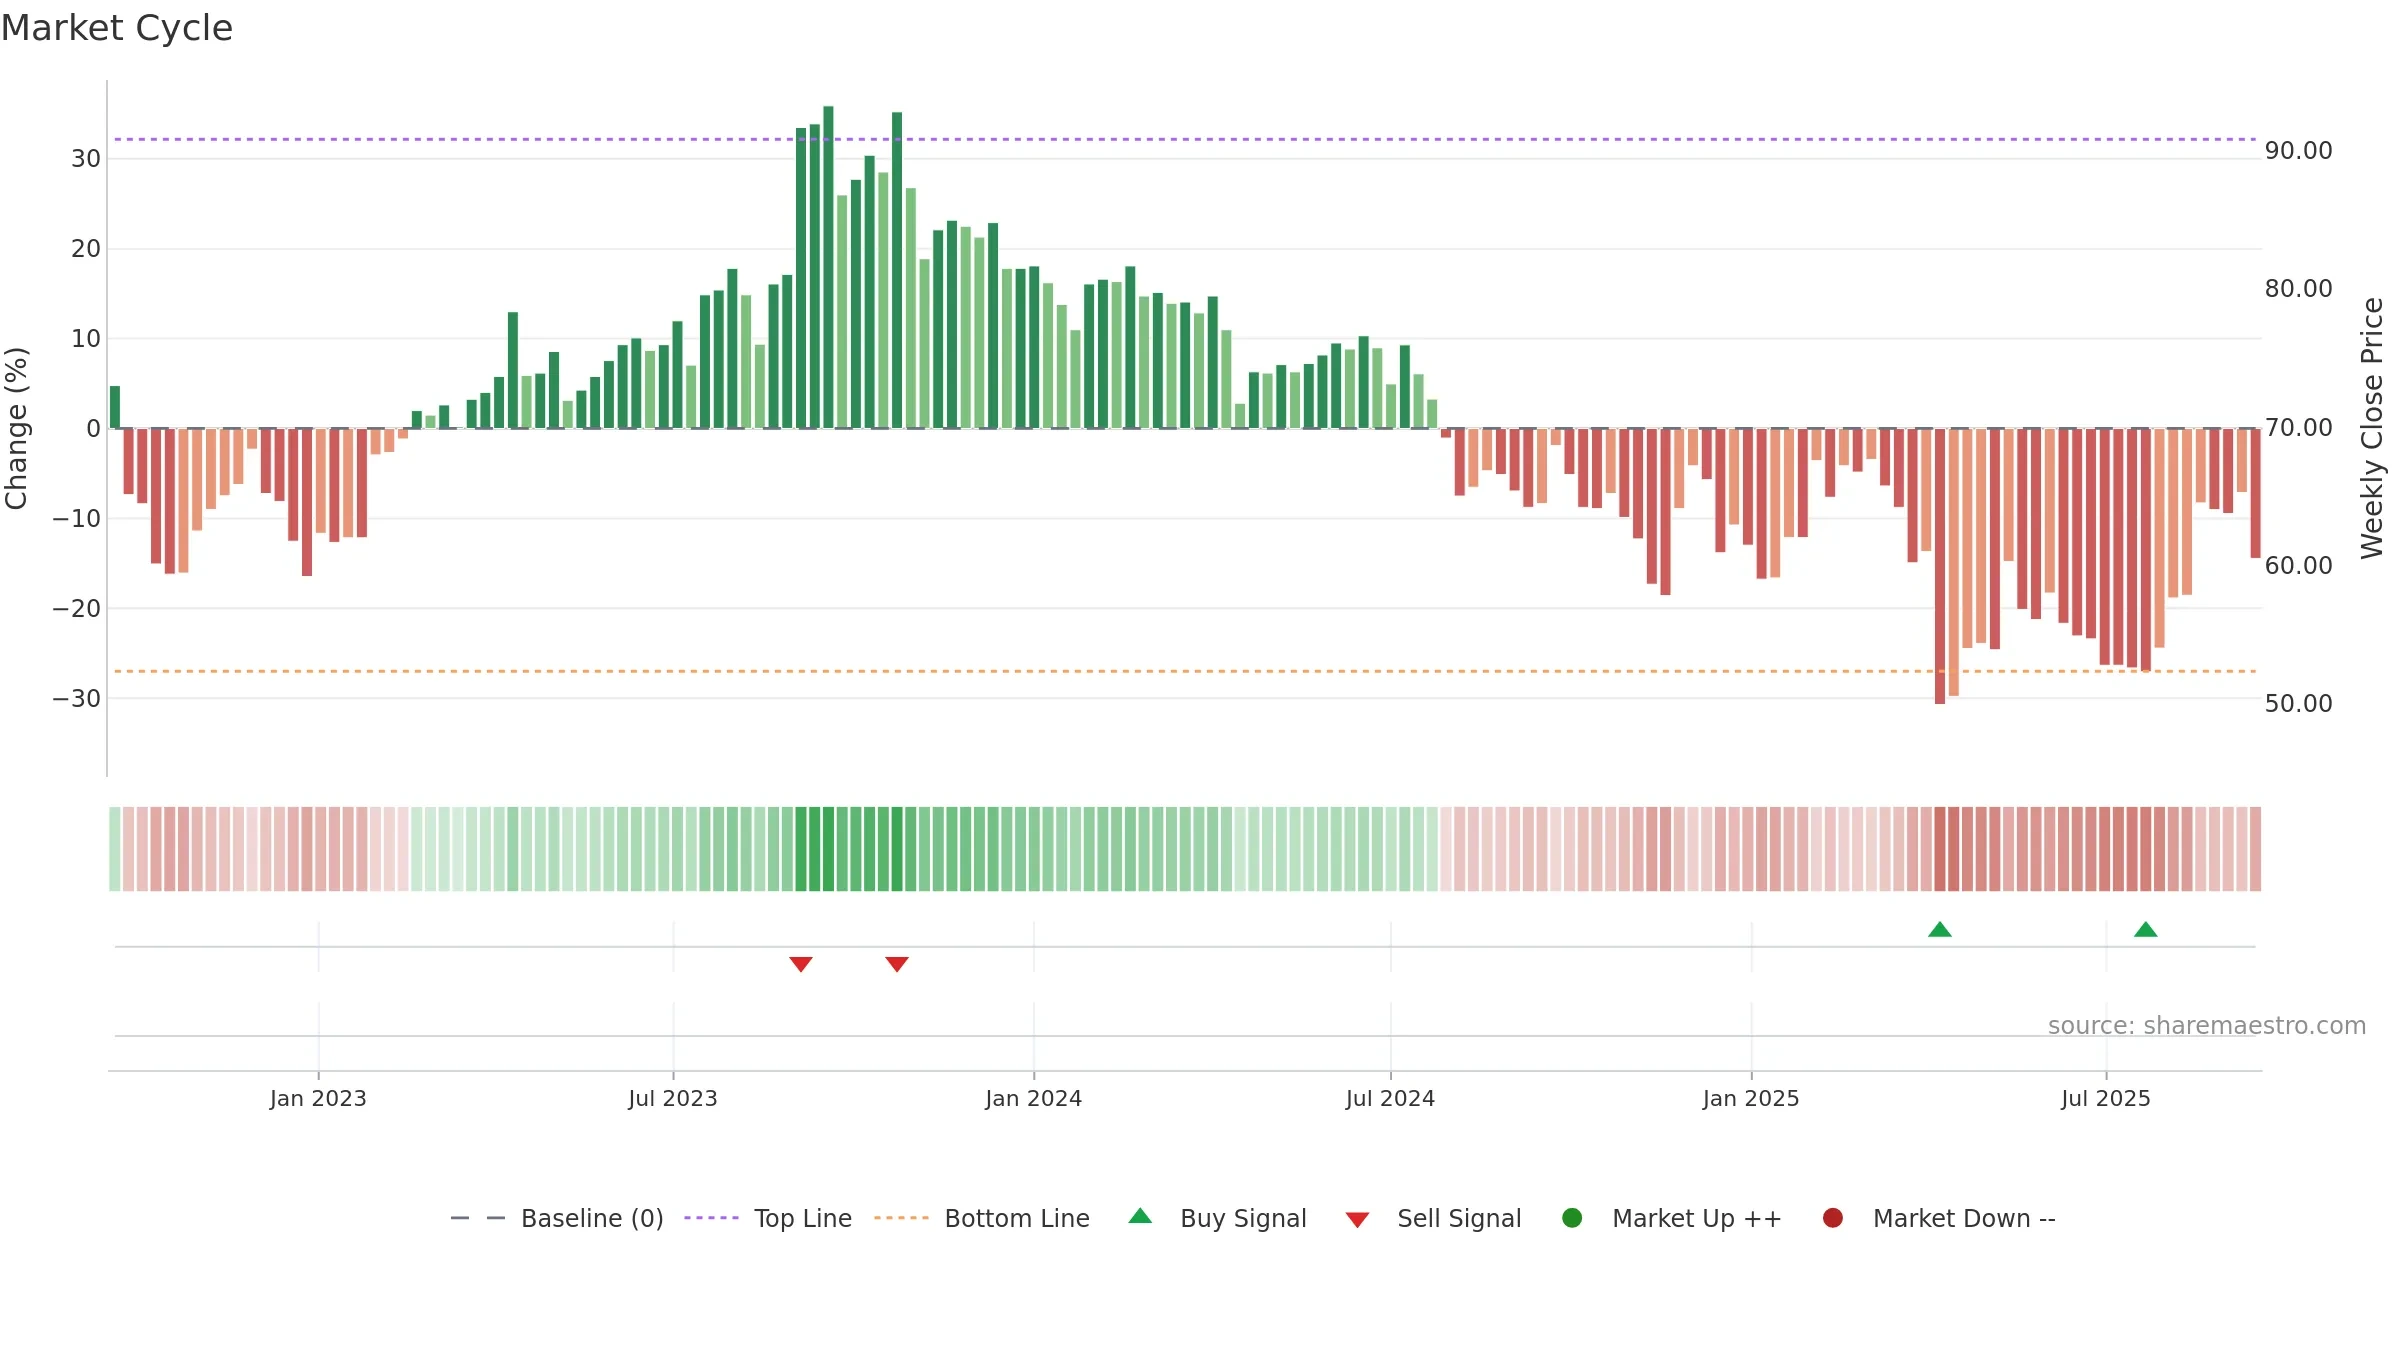
Task: Click the Jan 2025 axis label
Action: pos(1751,1098)
